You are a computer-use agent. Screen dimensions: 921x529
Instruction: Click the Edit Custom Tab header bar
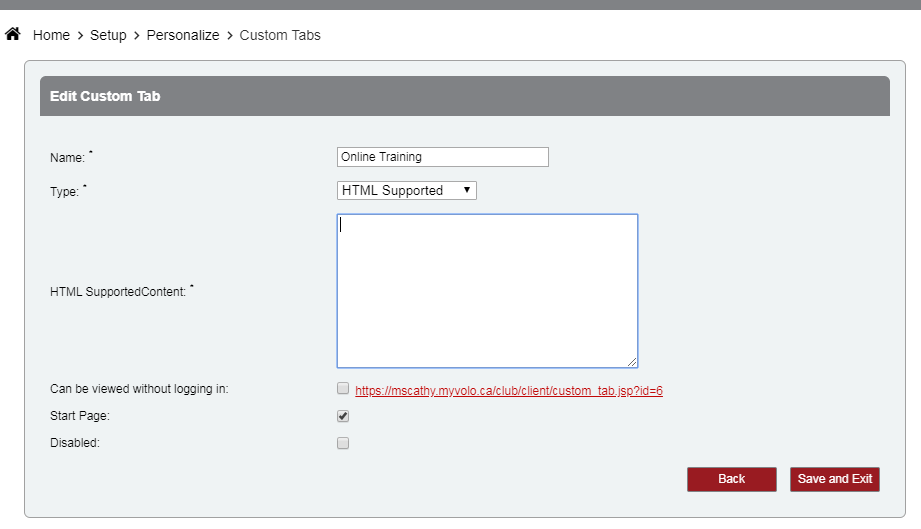click(x=465, y=96)
